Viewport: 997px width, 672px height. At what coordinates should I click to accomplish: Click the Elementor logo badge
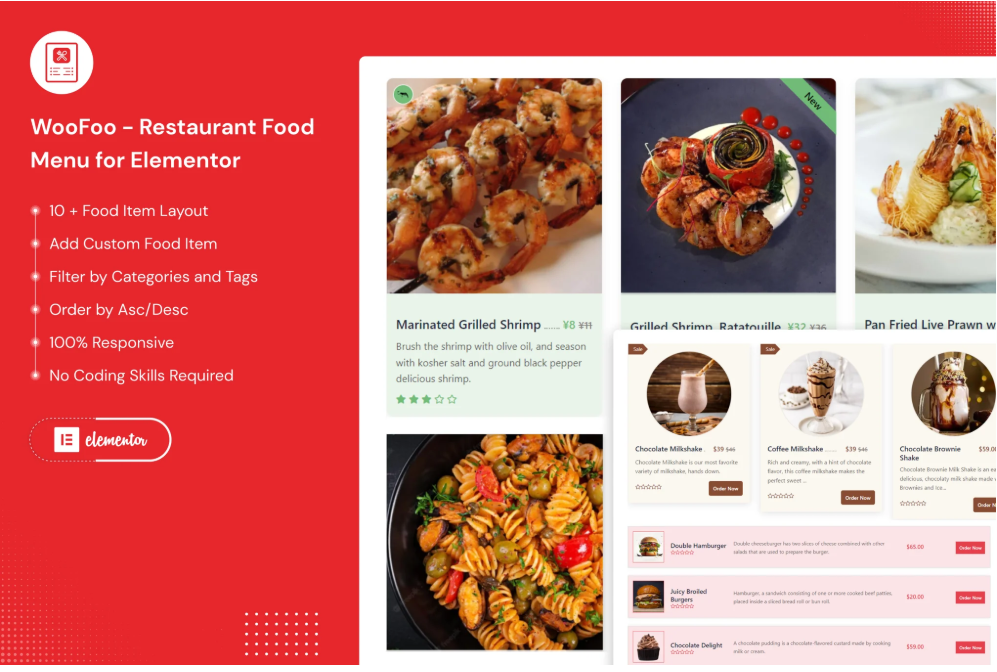[101, 439]
